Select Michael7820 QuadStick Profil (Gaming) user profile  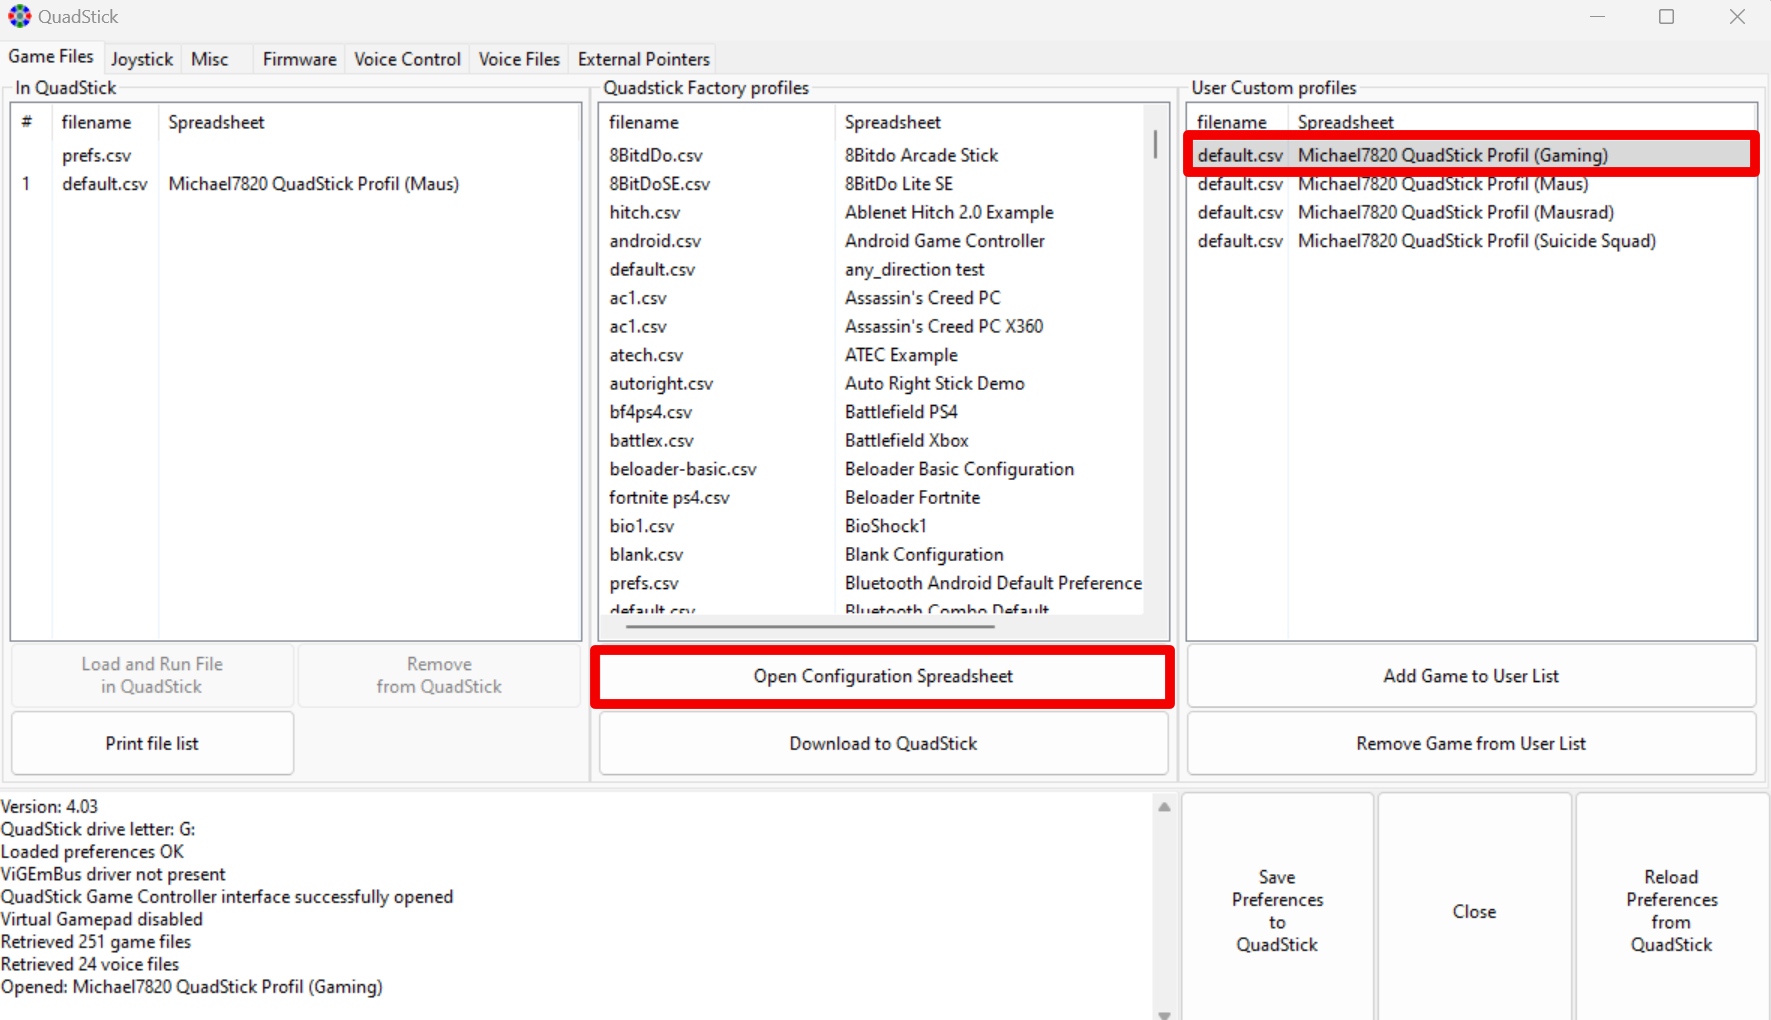(1471, 155)
